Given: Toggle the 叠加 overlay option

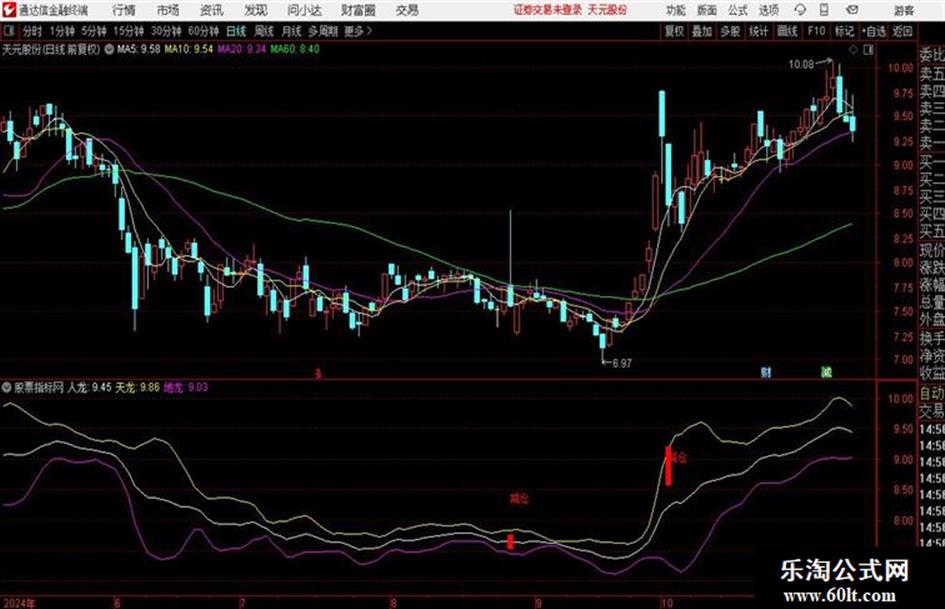Looking at the screenshot, I should 702,31.
